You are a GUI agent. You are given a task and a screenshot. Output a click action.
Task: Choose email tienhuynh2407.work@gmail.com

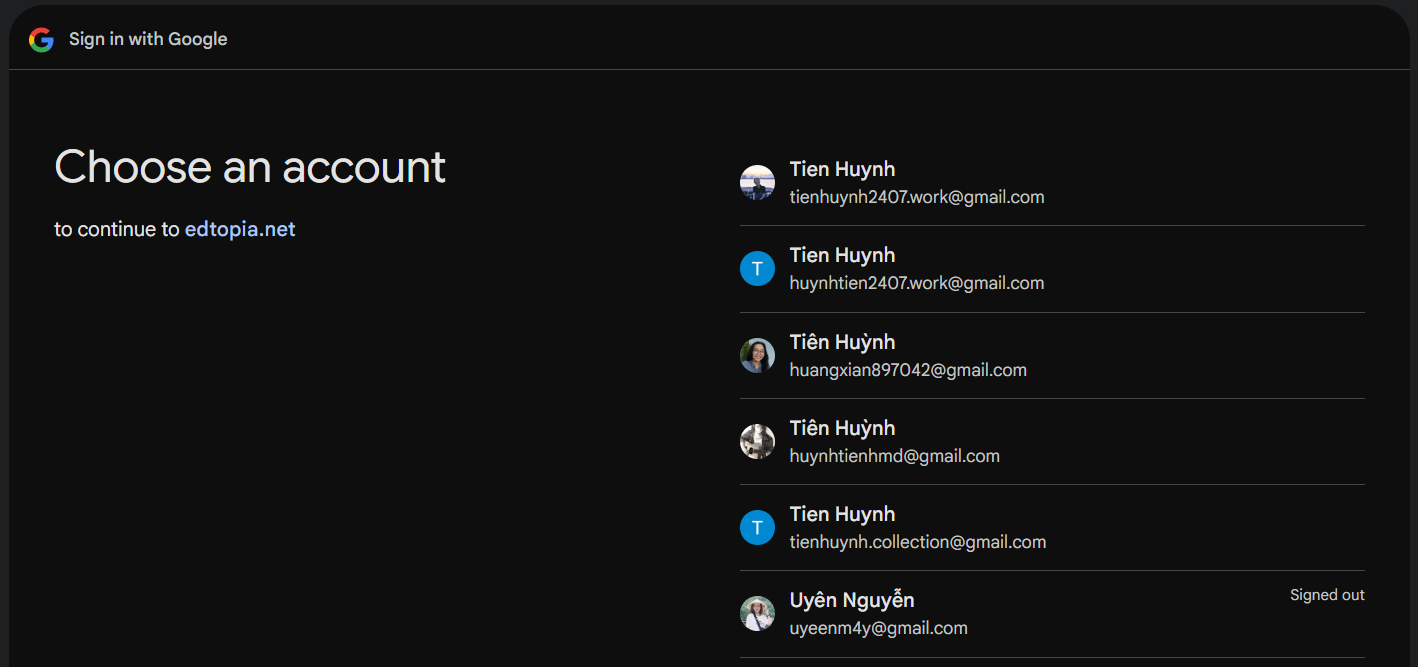917,197
